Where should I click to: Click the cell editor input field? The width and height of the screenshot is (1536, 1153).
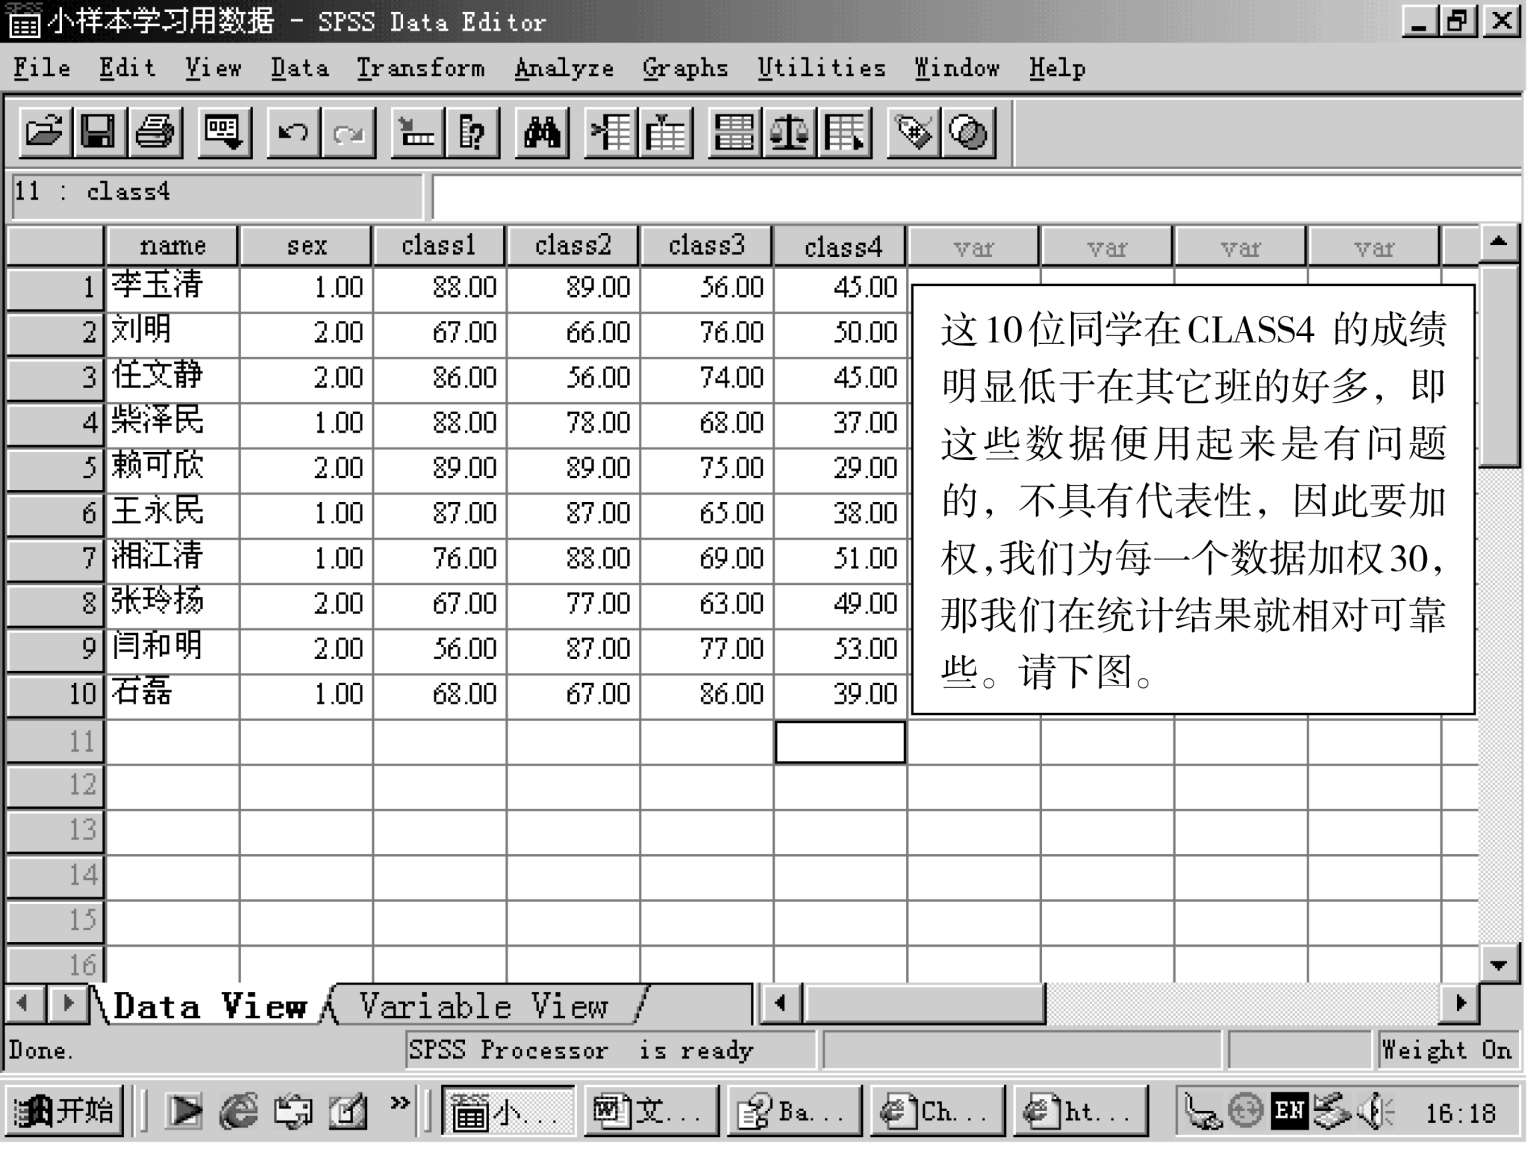pos(975,196)
